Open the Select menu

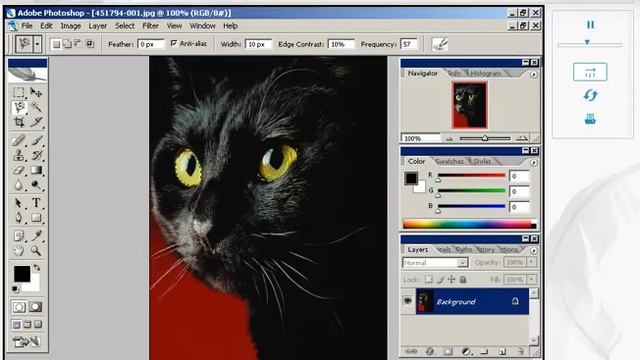tap(124, 26)
